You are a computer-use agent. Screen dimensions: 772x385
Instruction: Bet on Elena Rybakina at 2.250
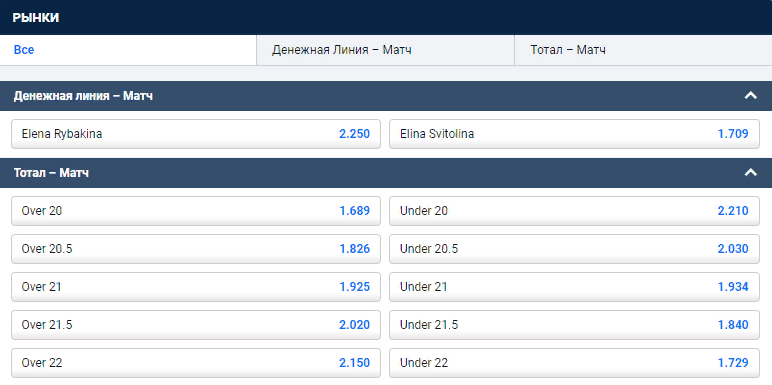coord(196,134)
